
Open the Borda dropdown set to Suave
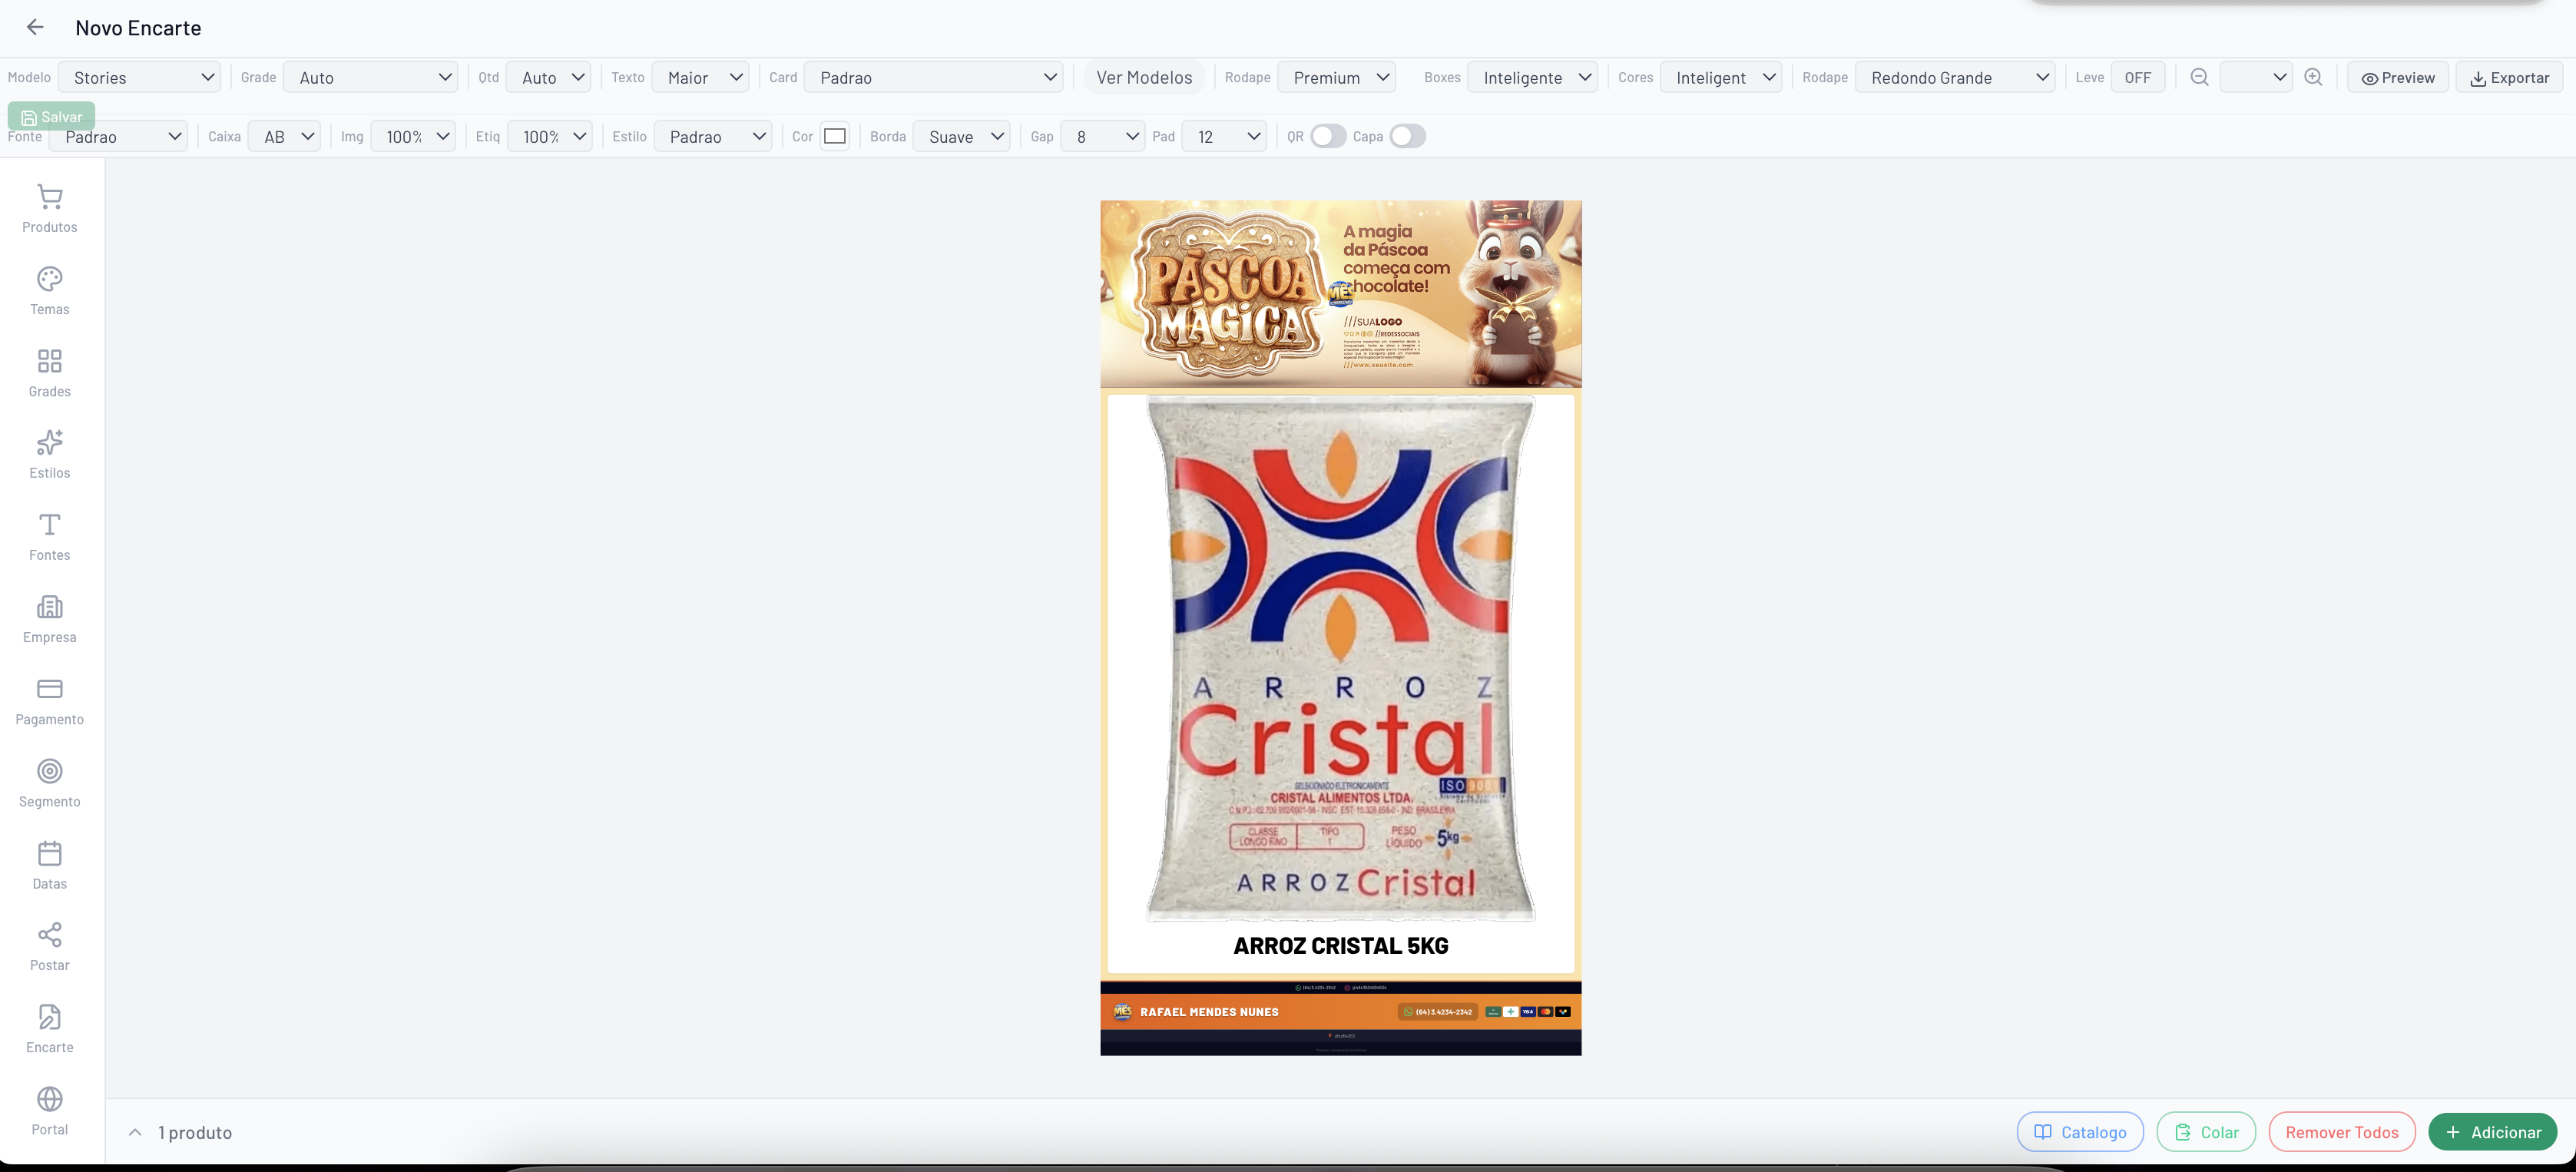(961, 136)
